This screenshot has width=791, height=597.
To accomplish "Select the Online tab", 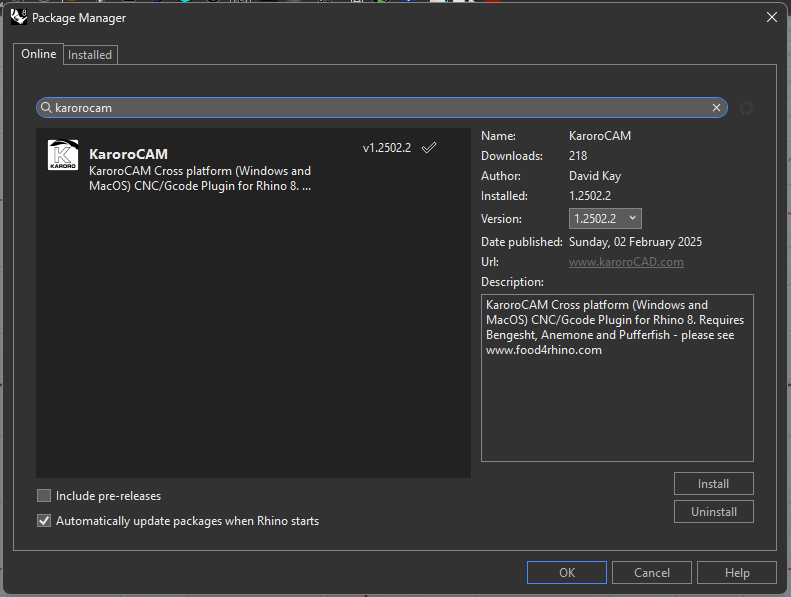I will point(38,54).
